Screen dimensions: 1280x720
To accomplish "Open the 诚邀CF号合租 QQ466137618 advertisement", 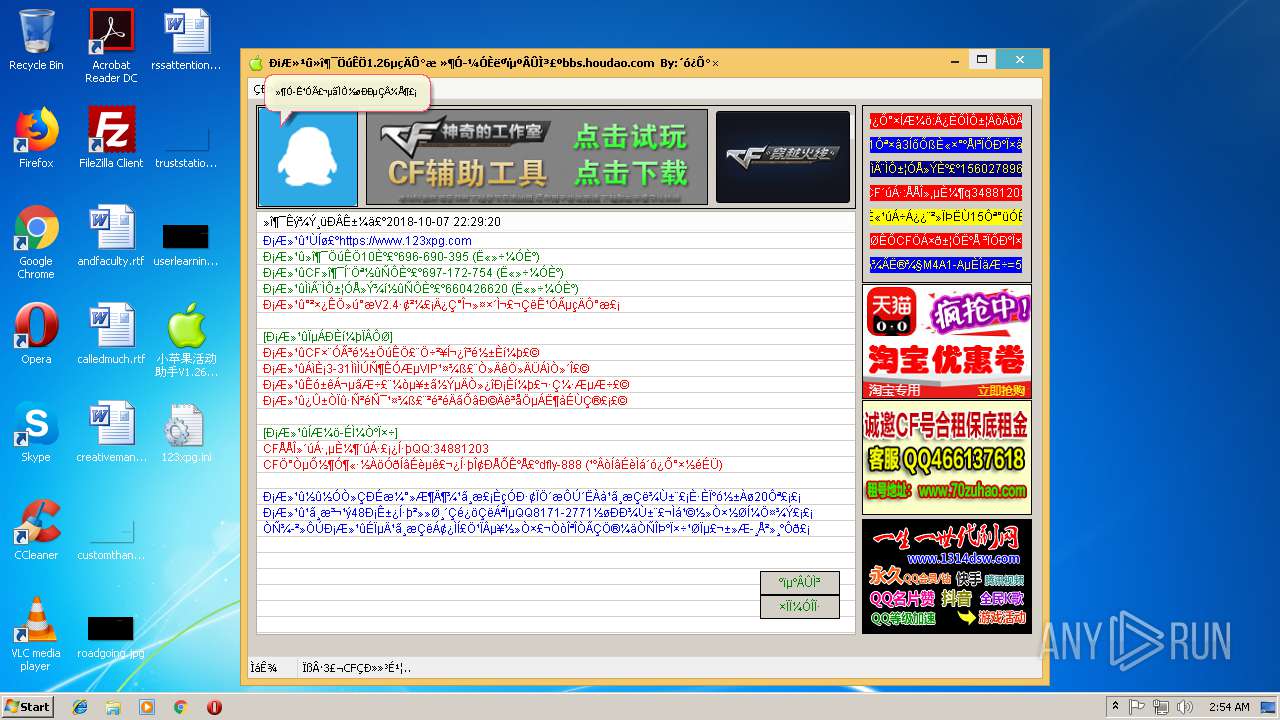I will tap(947, 458).
